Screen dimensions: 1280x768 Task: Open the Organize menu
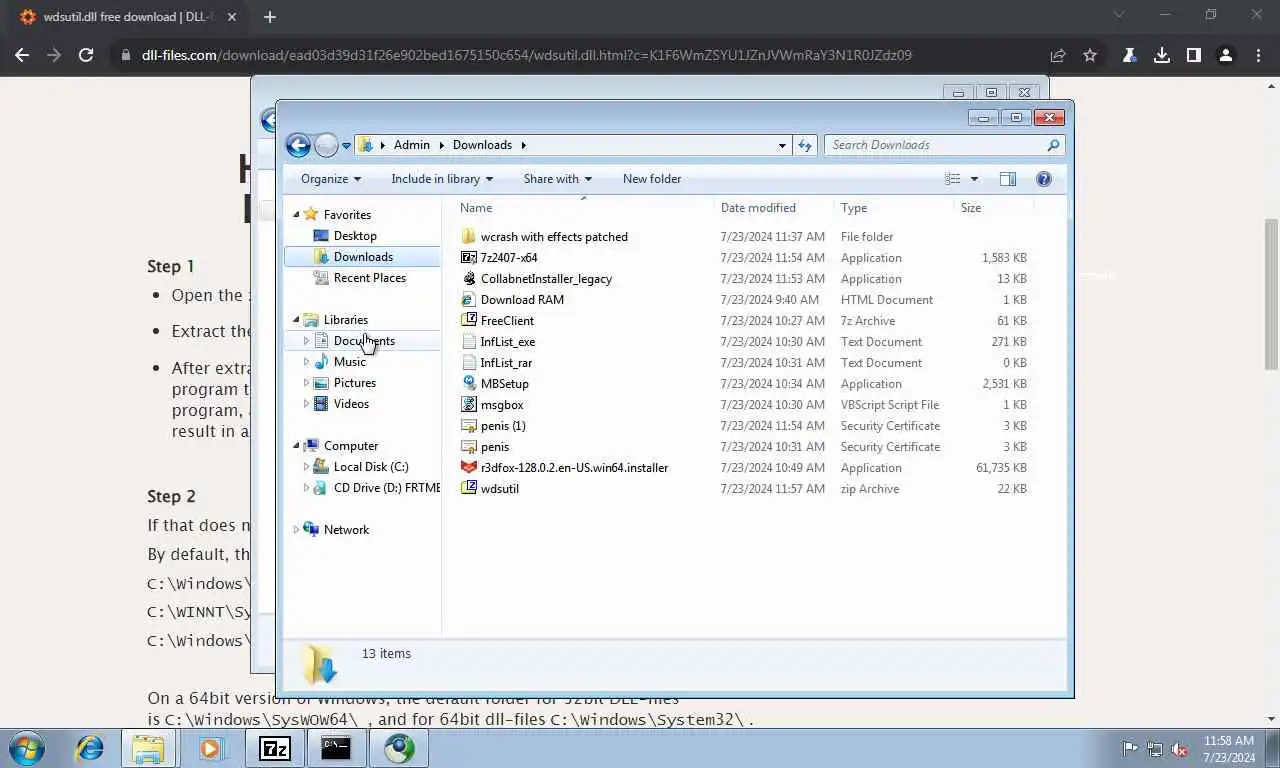coord(331,179)
